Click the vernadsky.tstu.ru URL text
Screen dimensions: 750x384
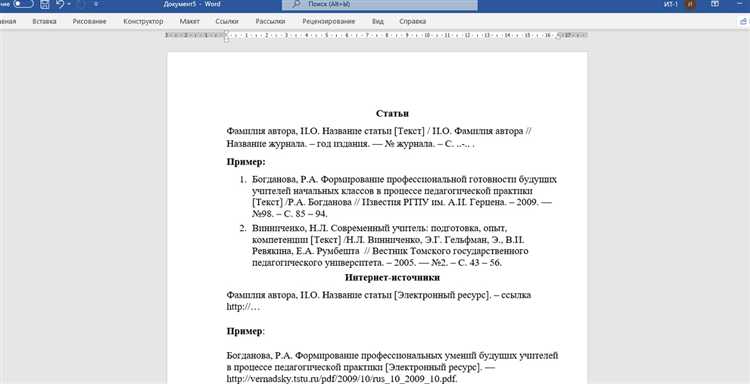point(342,379)
